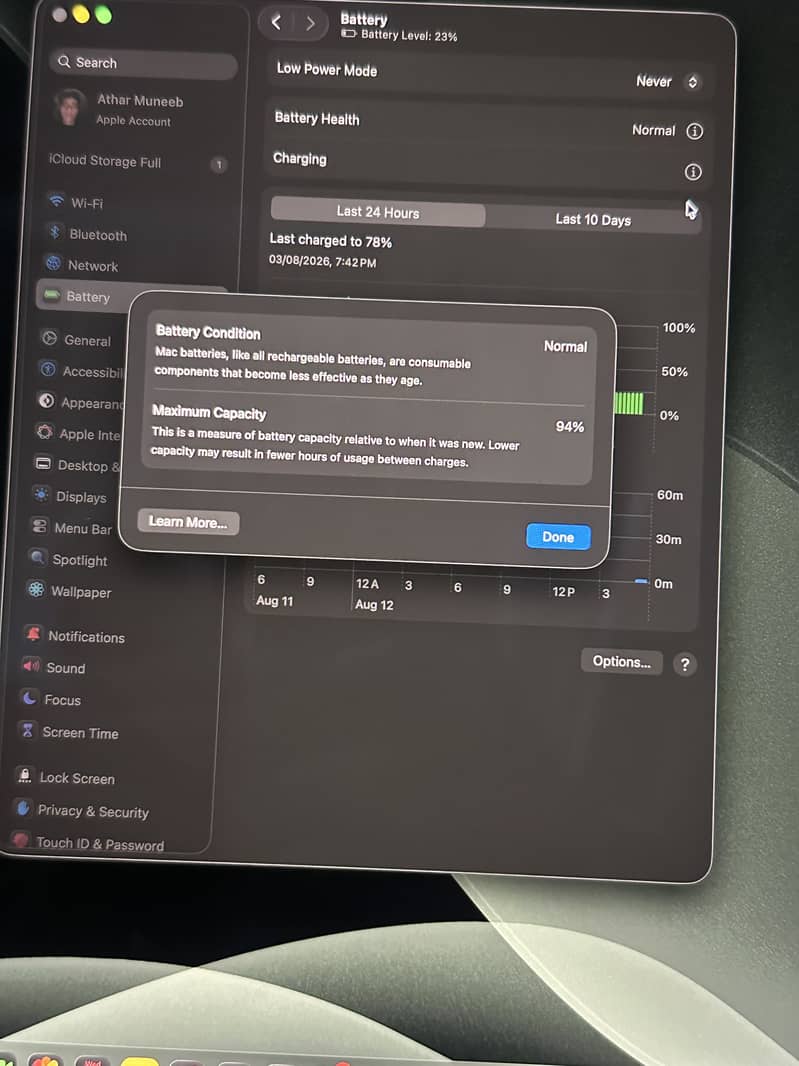Click the Displays sun icon
Screen dimensions: 799x1066
click(x=41, y=494)
